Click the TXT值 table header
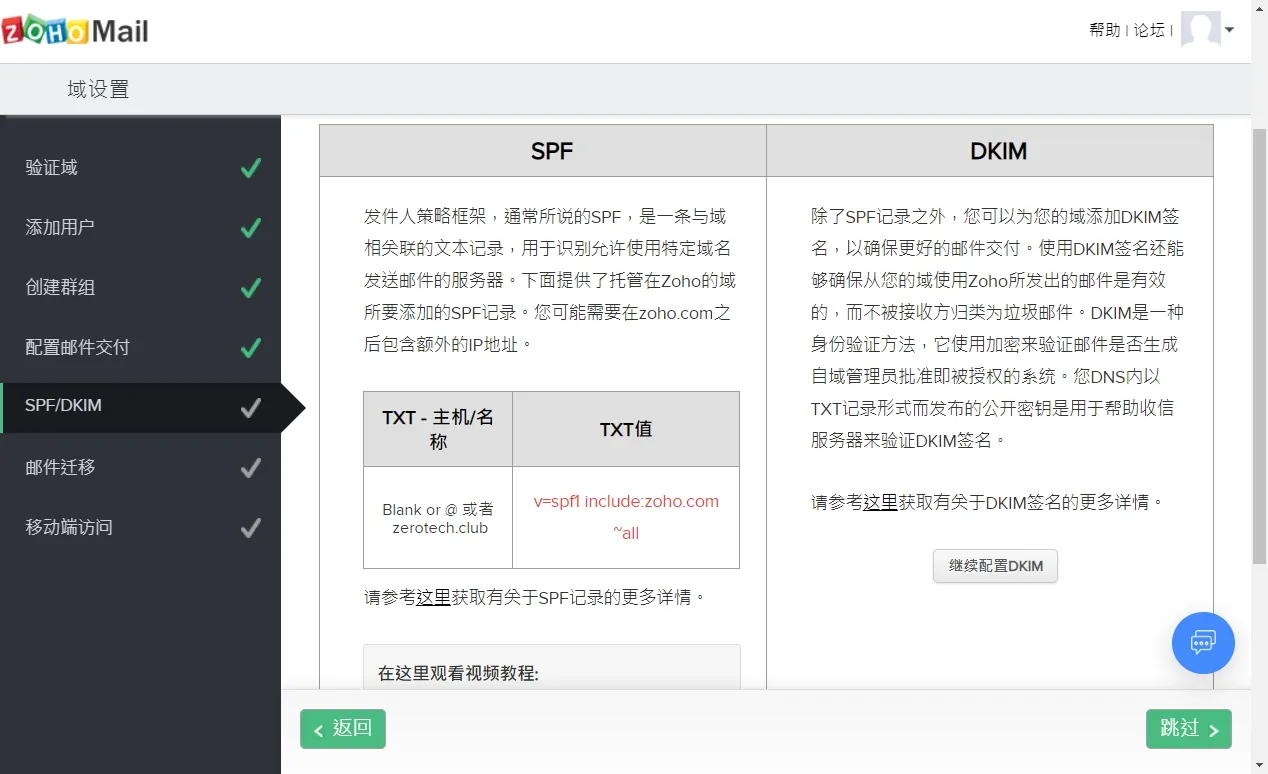Screen dimensions: 1268x774 pyautogui.click(x=626, y=429)
